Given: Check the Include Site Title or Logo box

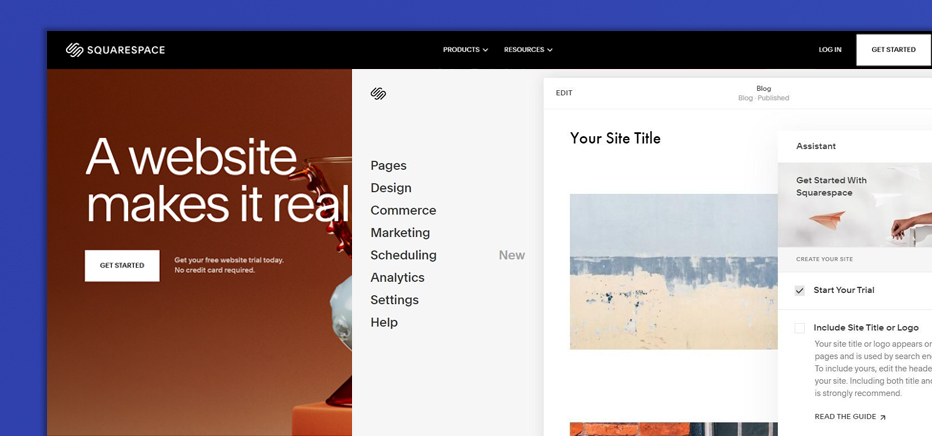Looking at the screenshot, I should [799, 328].
